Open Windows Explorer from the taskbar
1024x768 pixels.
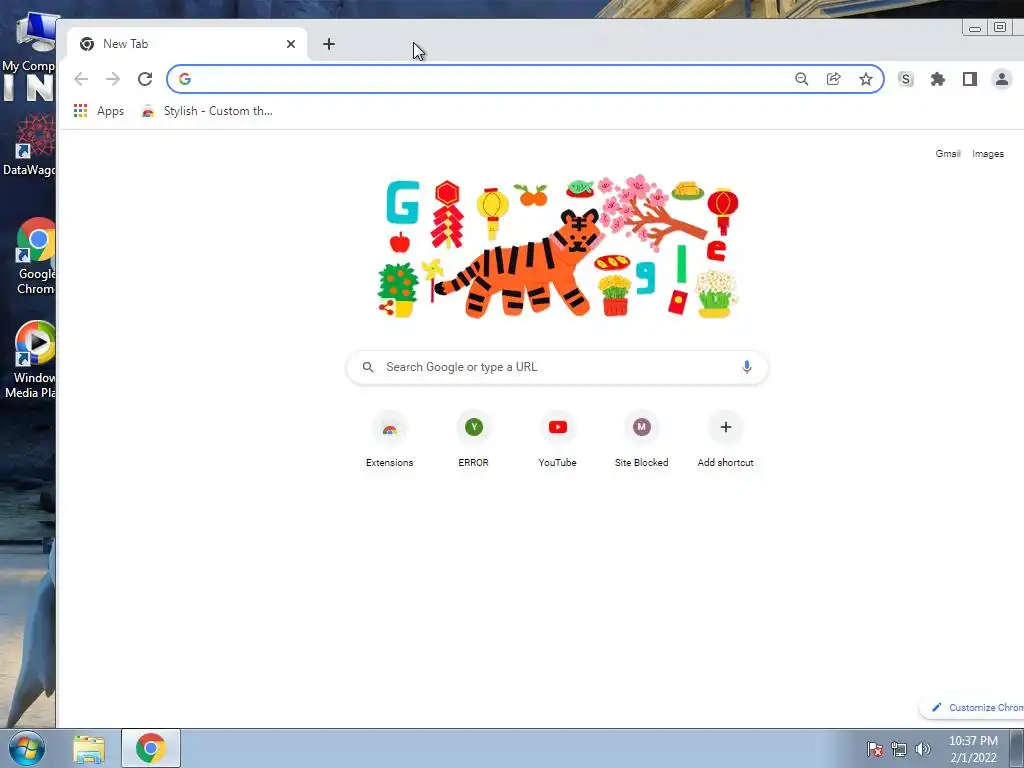89,748
